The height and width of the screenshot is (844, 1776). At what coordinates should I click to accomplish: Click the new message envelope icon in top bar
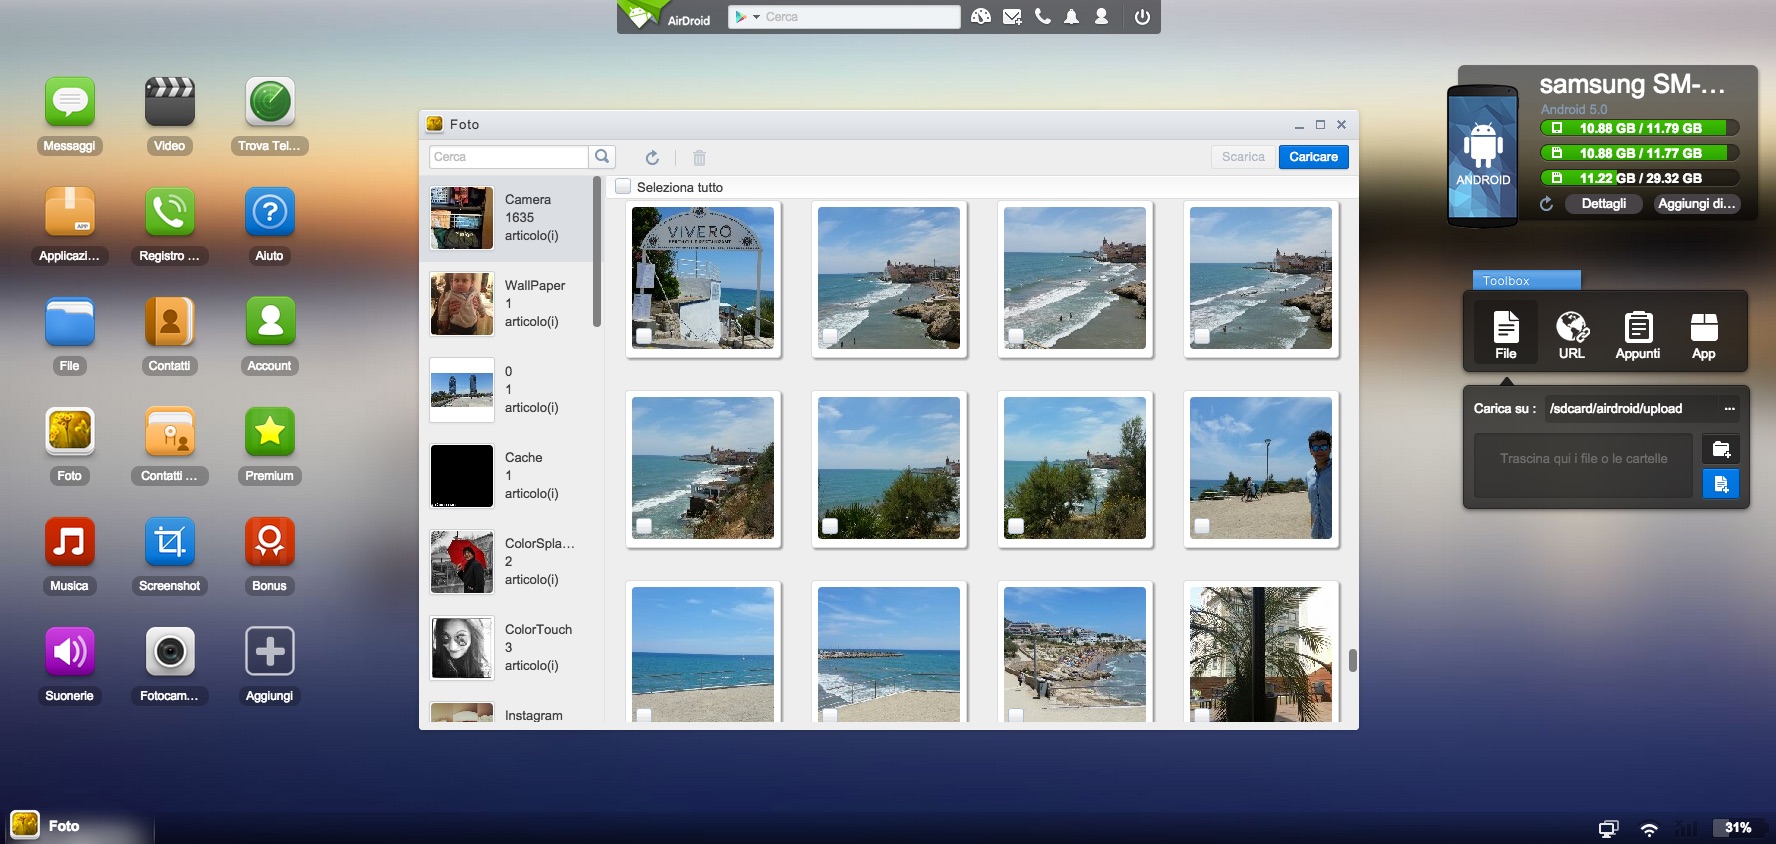point(1012,17)
